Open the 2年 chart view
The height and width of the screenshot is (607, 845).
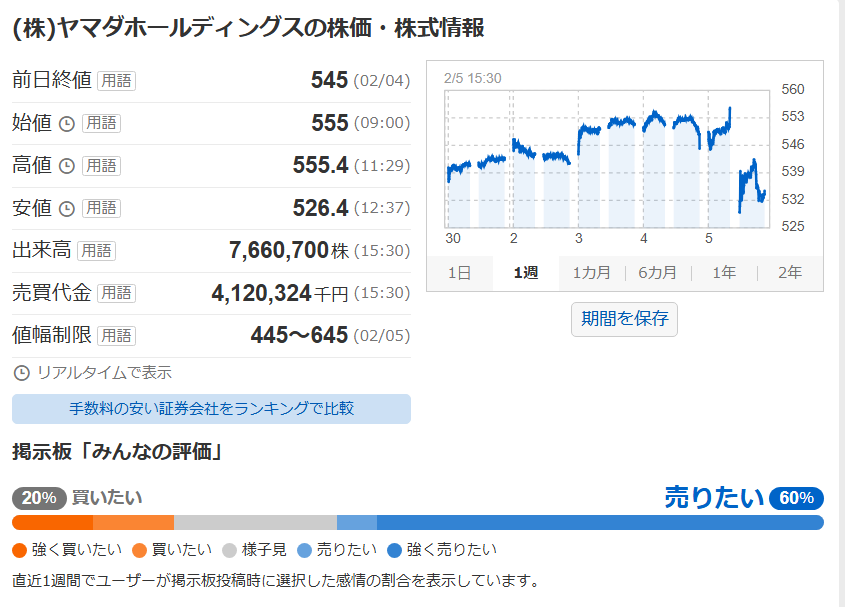[x=789, y=272]
